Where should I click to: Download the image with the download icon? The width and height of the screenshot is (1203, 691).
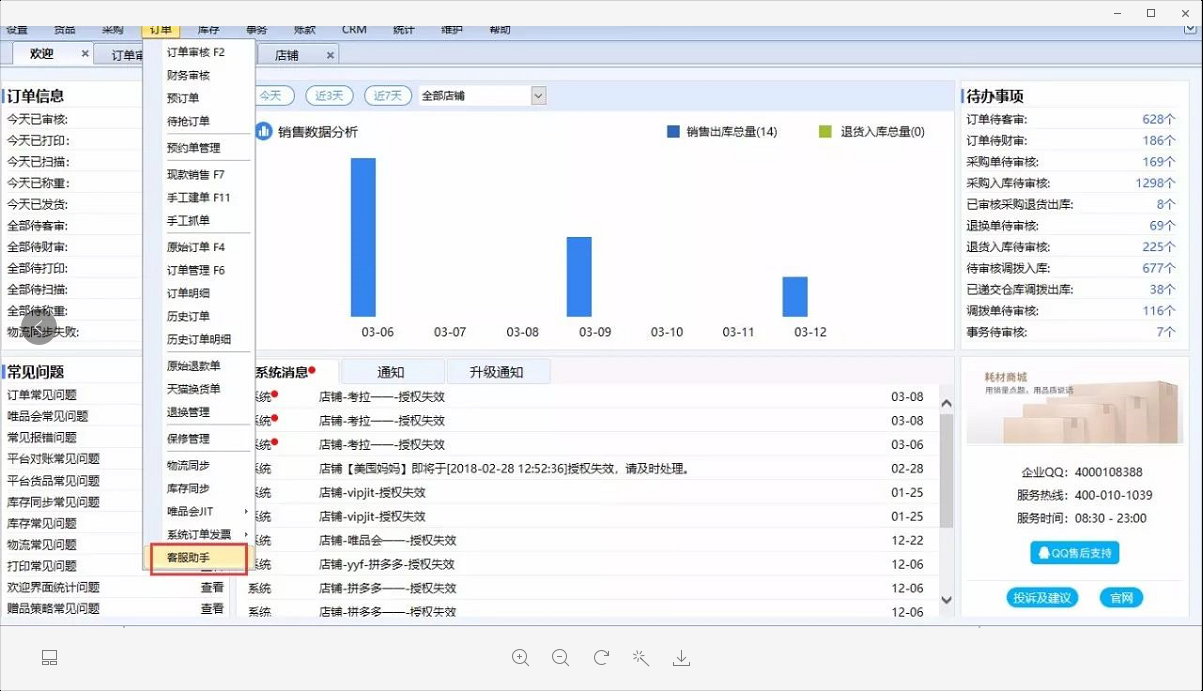(681, 657)
